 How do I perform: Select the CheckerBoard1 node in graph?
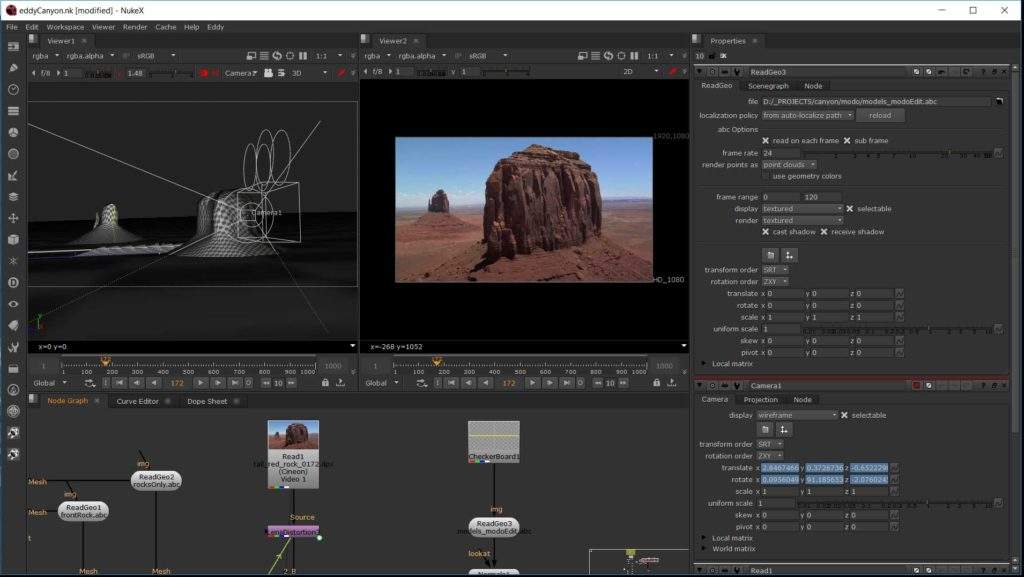pyautogui.click(x=493, y=441)
